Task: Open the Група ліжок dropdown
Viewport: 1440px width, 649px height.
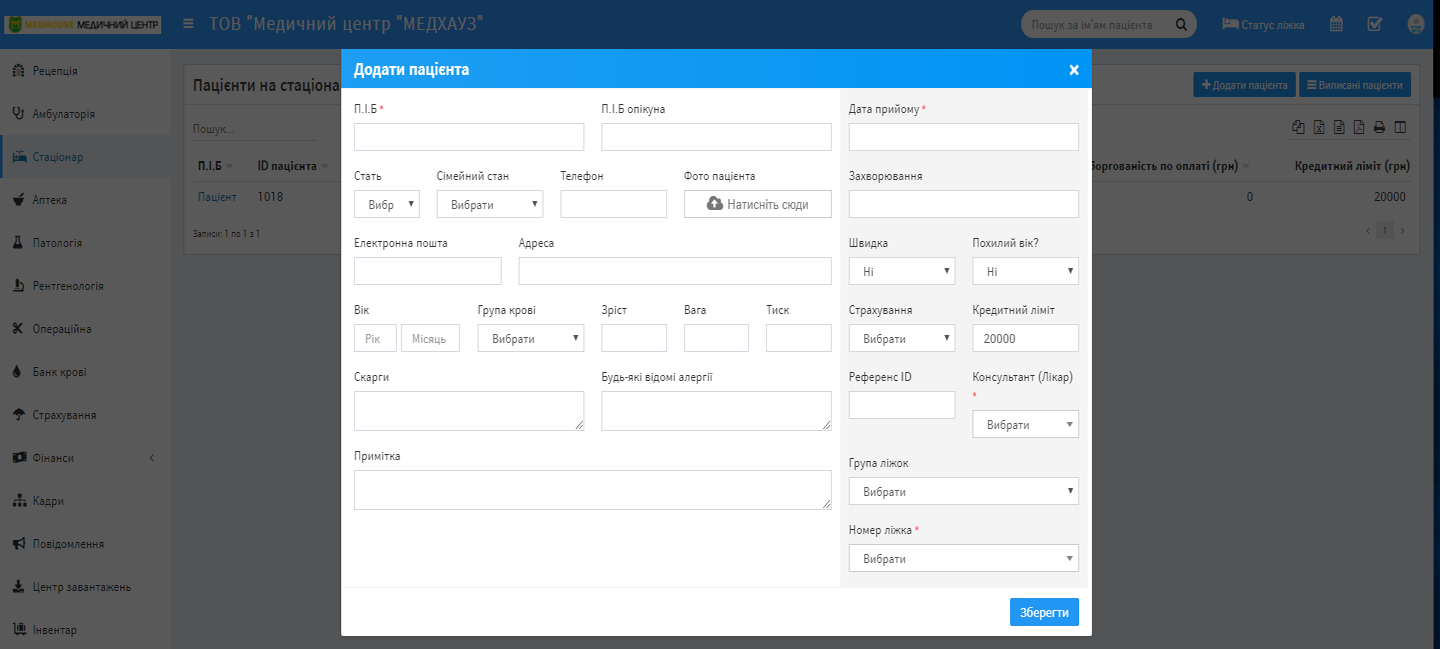Action: point(964,491)
